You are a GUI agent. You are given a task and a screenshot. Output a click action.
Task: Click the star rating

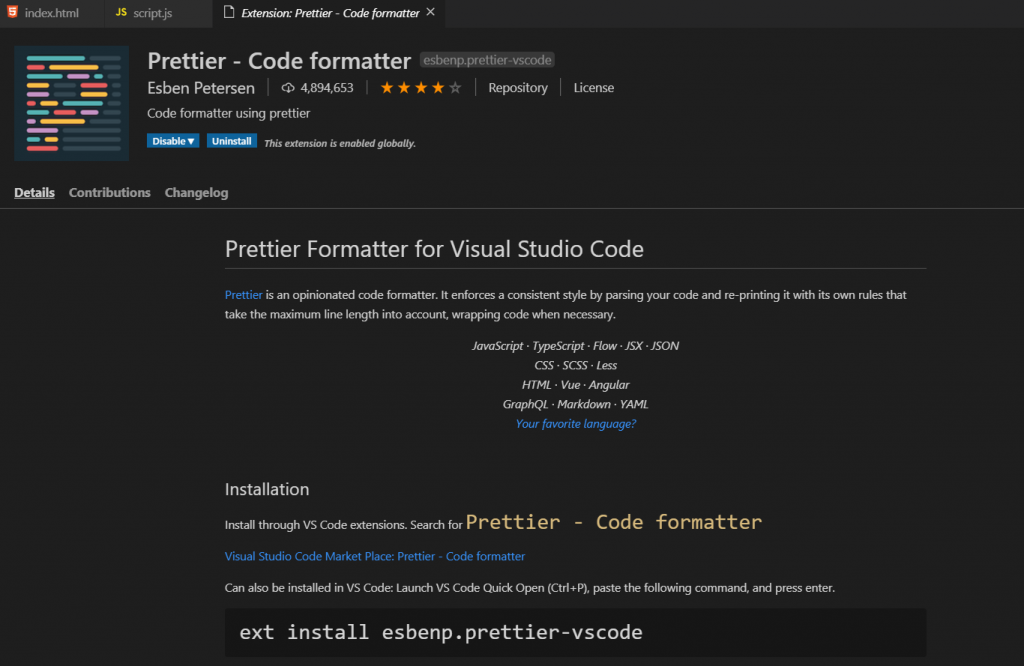tap(421, 87)
